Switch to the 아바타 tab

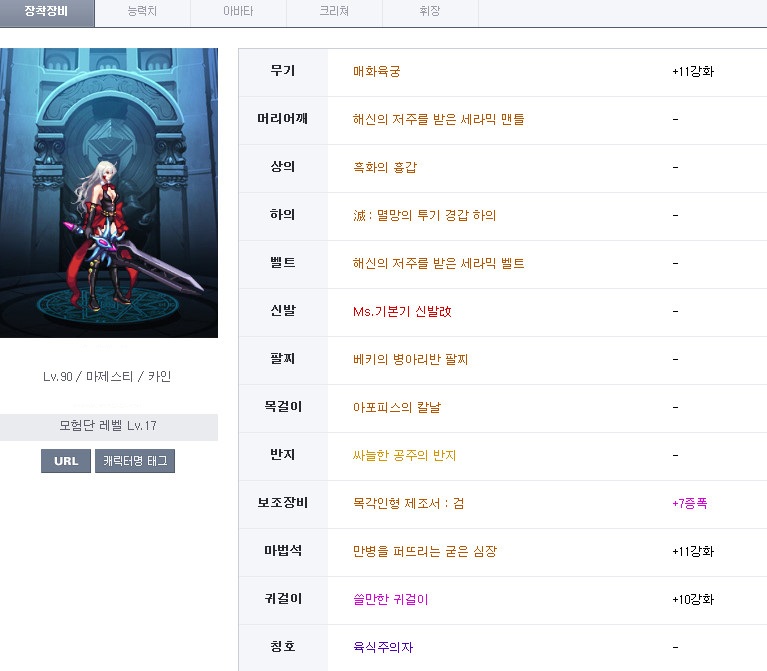[x=238, y=12]
